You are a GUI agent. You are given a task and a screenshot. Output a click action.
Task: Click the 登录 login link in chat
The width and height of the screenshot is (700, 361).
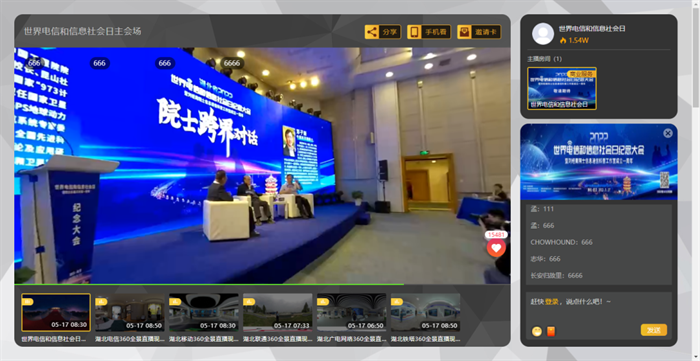coord(552,302)
